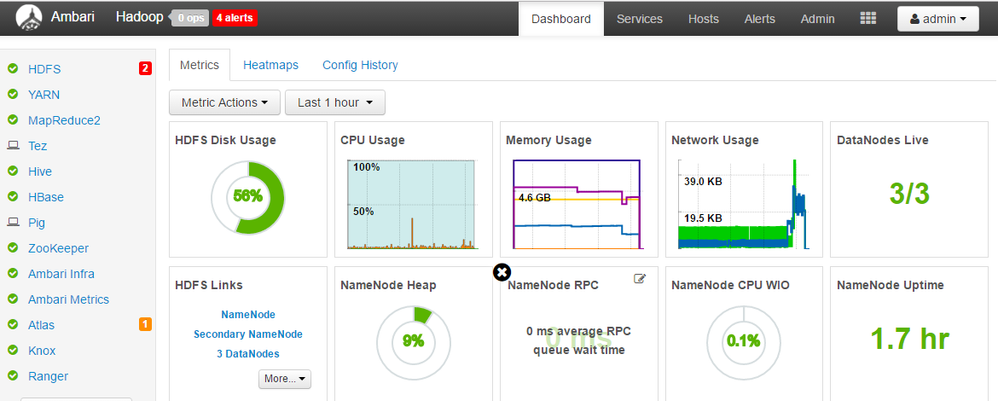This screenshot has width=998, height=401.
Task: Click the orange Atlas alert badge
Action: click(x=145, y=324)
